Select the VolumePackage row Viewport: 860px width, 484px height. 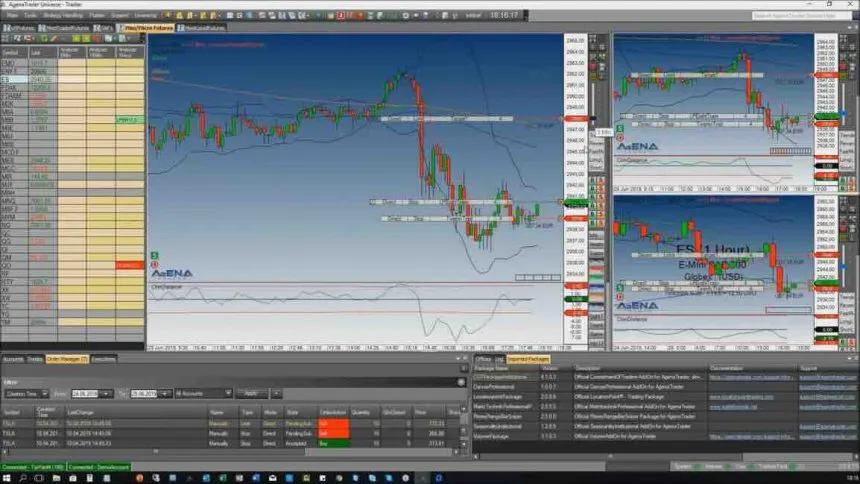pos(664,436)
